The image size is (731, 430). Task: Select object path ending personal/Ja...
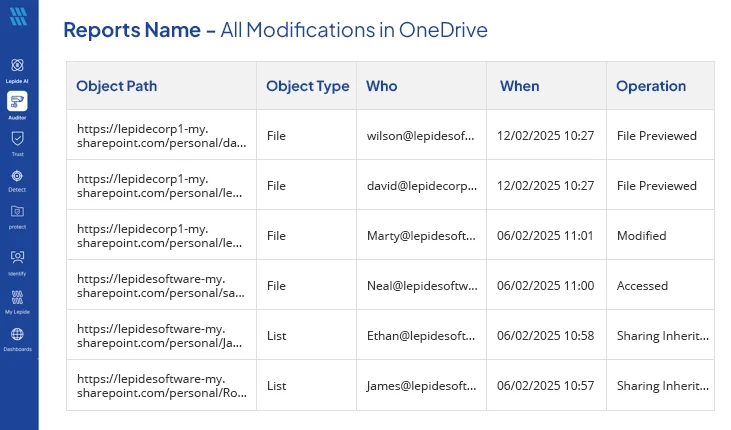tap(159, 336)
